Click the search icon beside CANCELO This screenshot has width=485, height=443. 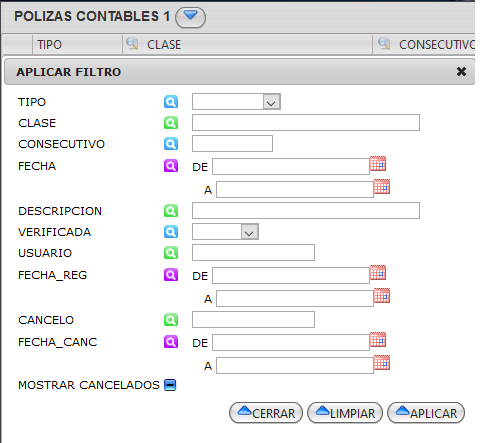point(171,320)
